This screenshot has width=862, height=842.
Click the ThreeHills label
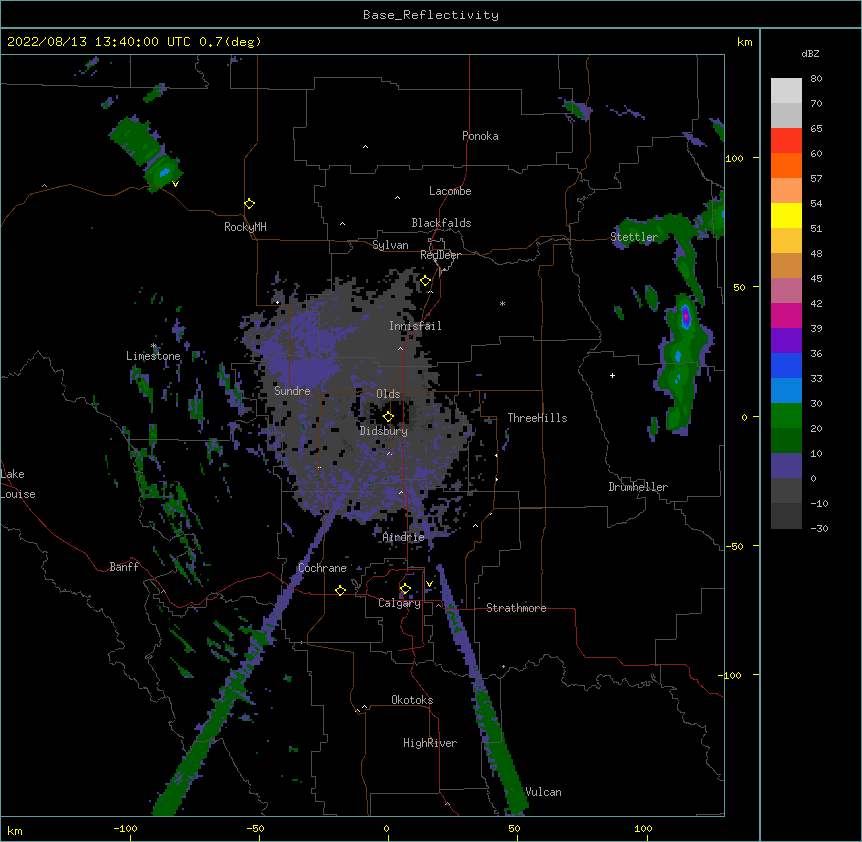[537, 418]
